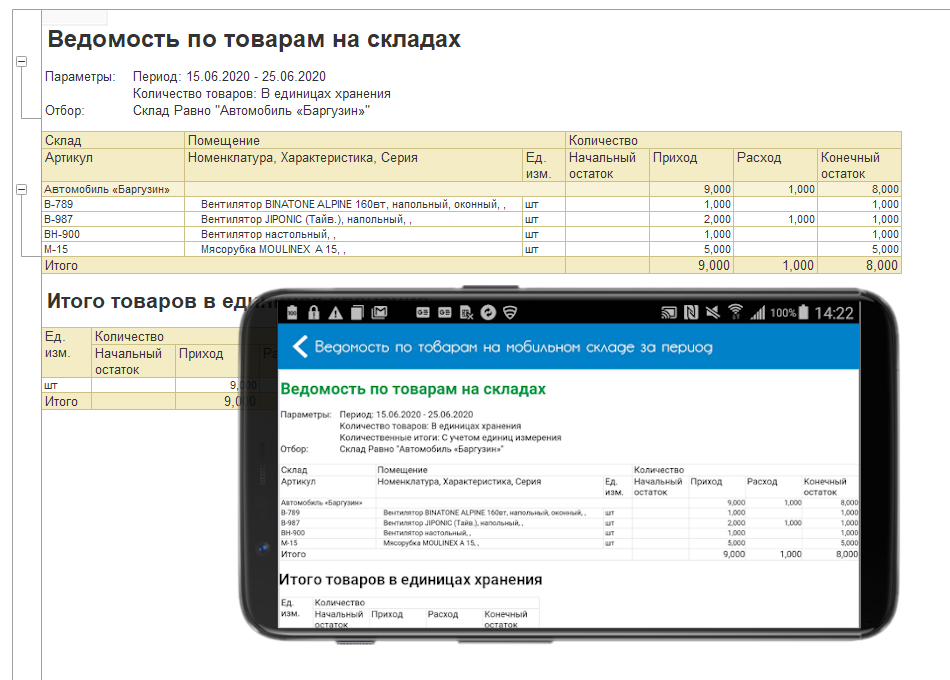
Task: Tap the Gmail envelope notification icon
Action: tap(379, 313)
